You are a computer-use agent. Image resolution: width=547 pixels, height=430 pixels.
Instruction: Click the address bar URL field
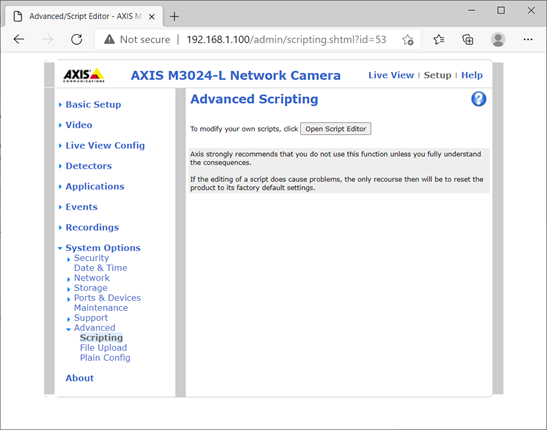(286, 39)
